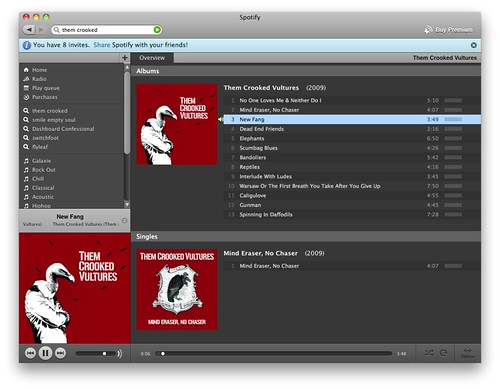The image size is (500, 389).
Task: Open the Classical playlist
Action: [39, 187]
